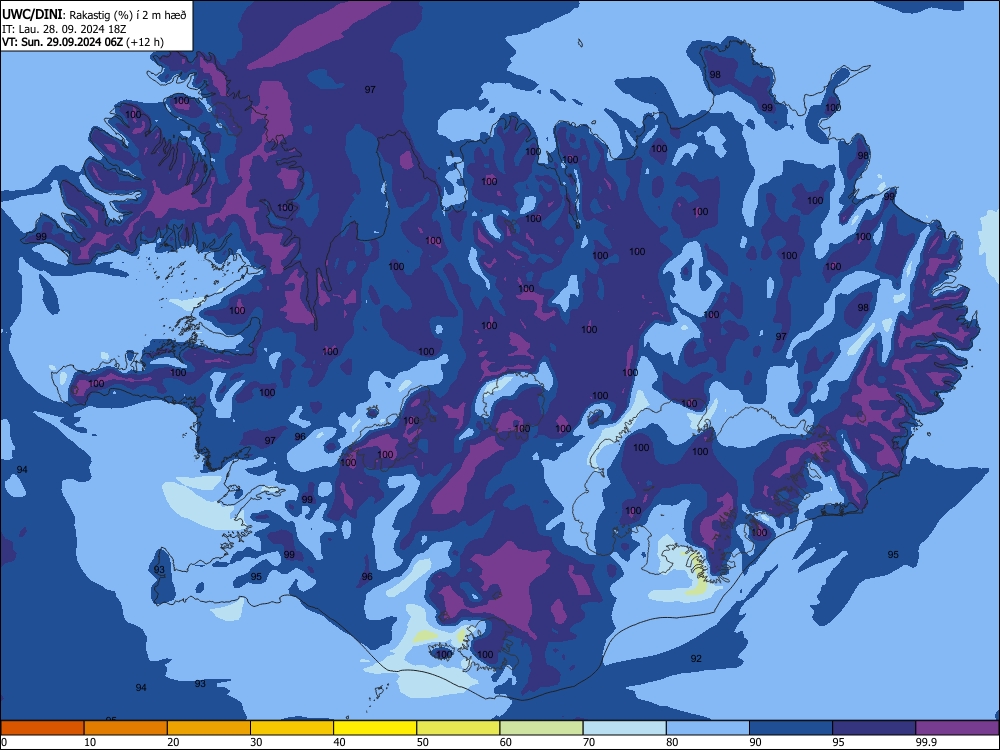Pick the dark navy 95–99.9 legend swatch
1000x750 pixels.
(x=874, y=728)
